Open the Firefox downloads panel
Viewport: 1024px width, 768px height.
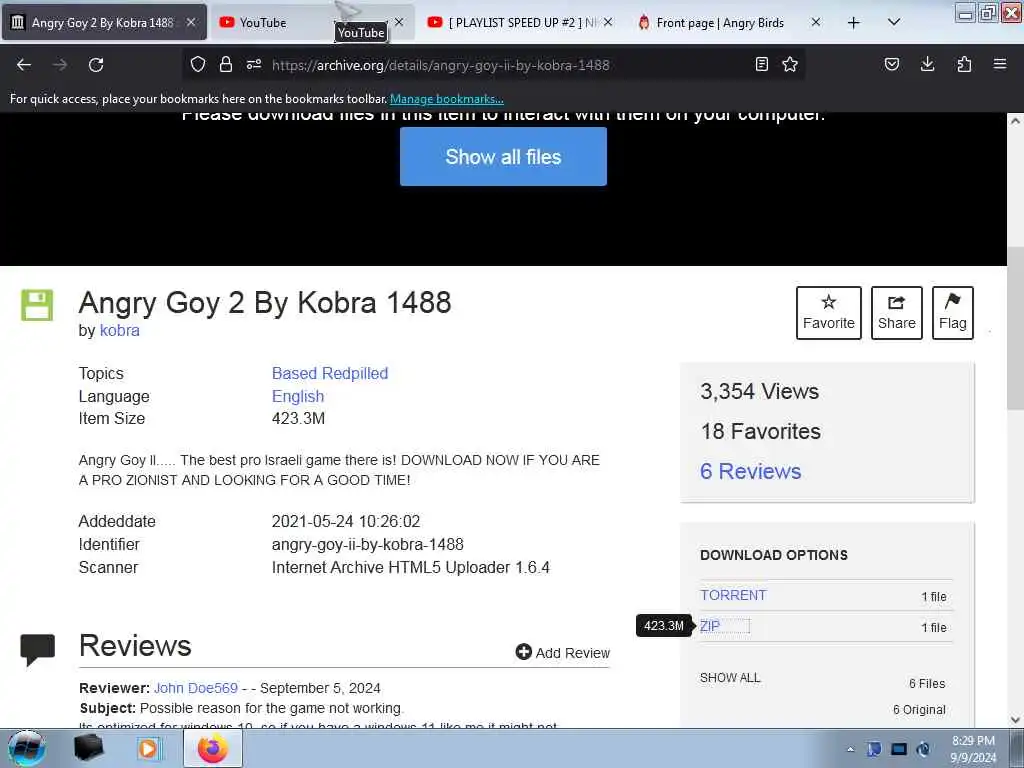tap(927, 64)
